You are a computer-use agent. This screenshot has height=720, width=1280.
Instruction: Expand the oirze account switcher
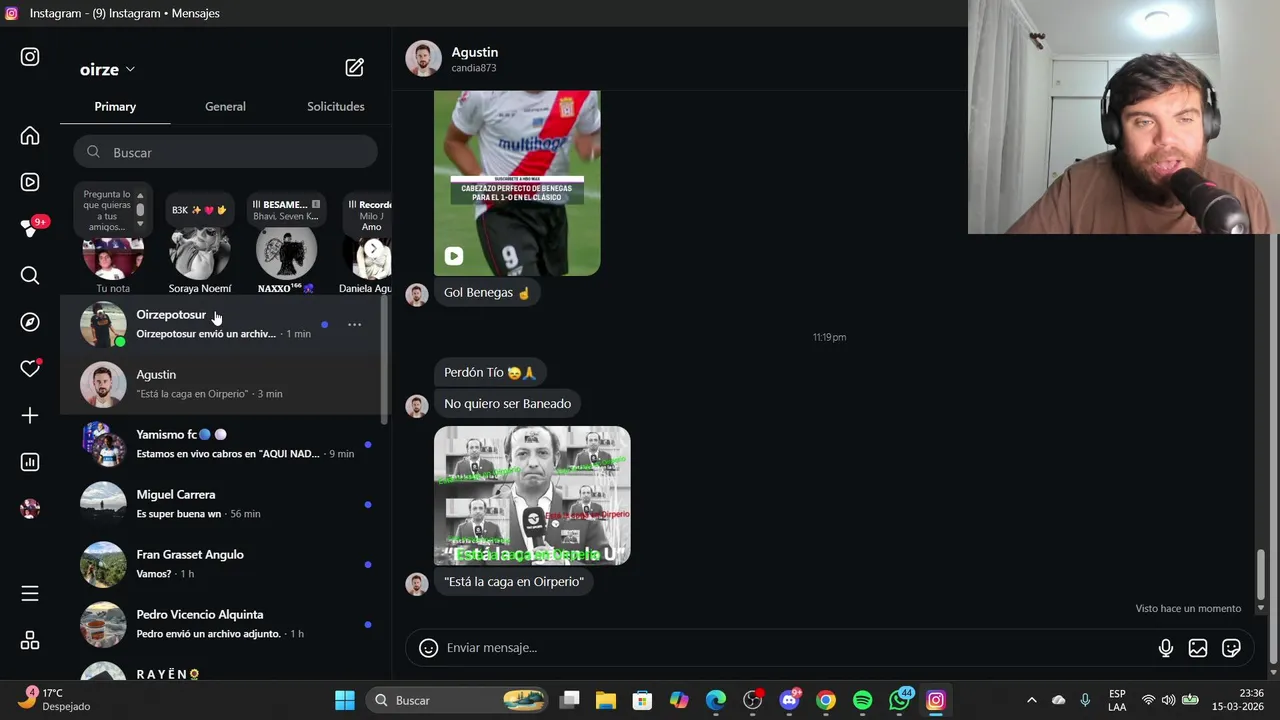tap(107, 69)
